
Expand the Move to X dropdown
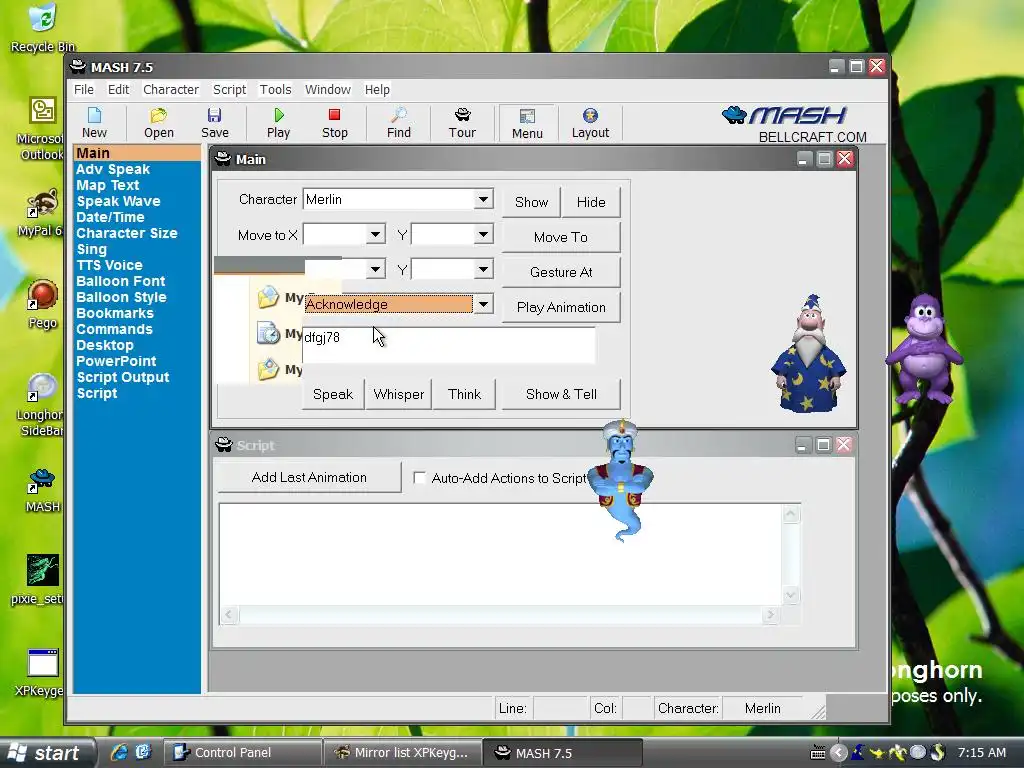coord(376,234)
